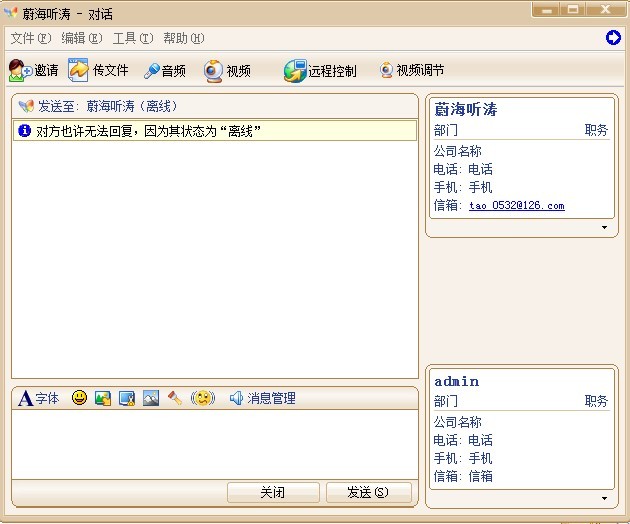Click the 发送(S) send button
Image resolution: width=630 pixels, height=524 pixels.
pos(368,492)
